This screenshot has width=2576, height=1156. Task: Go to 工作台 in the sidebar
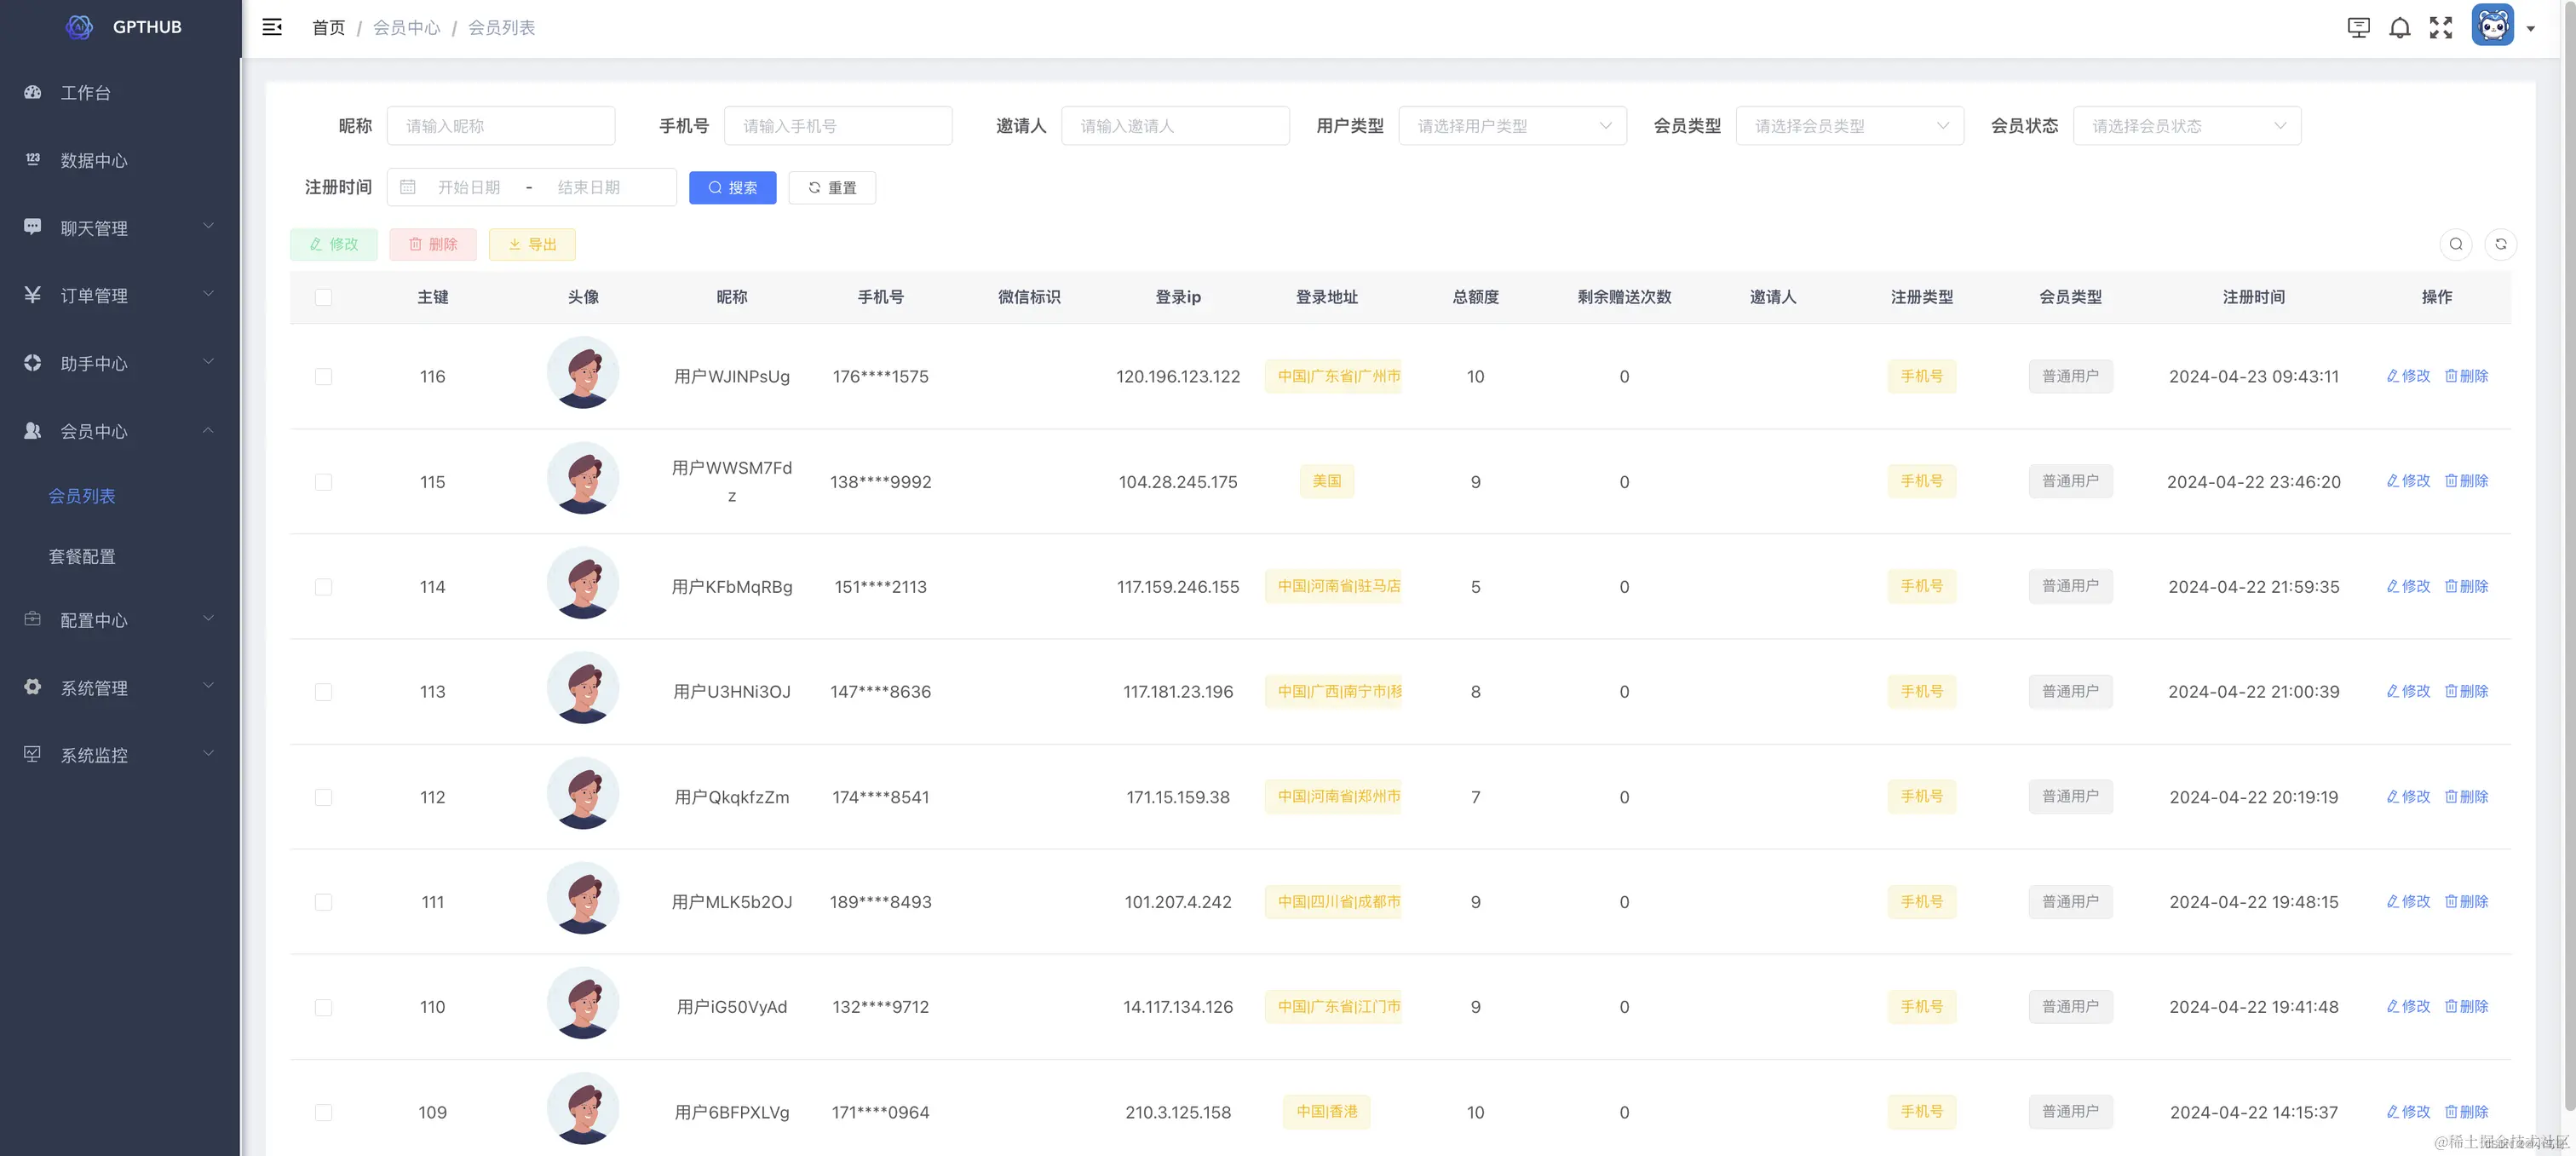click(x=86, y=93)
